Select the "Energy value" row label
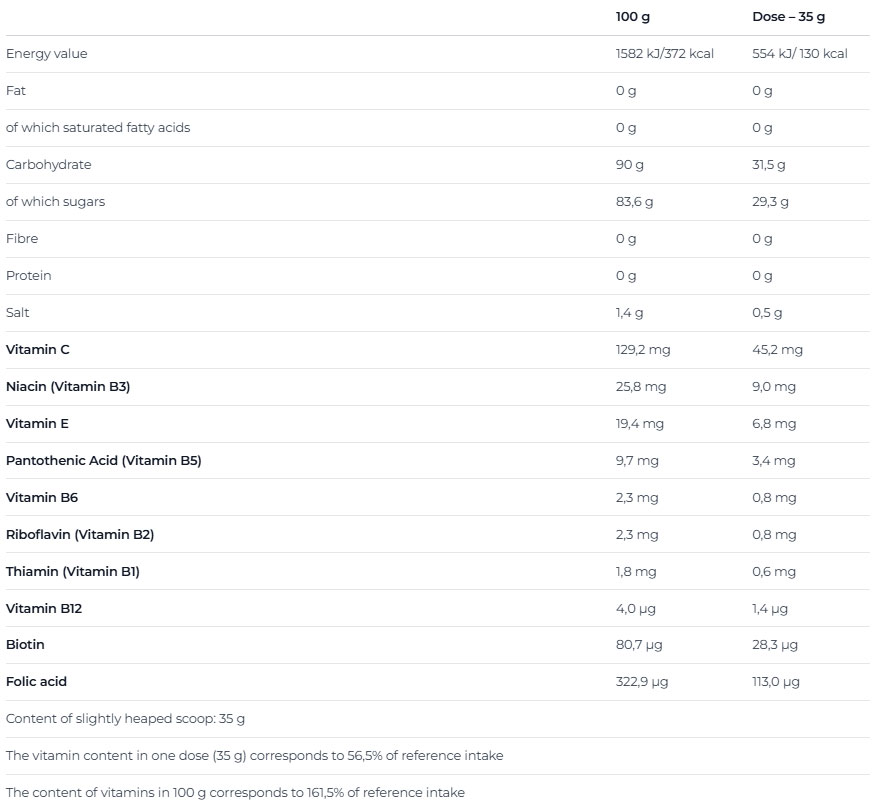The image size is (875, 804). (47, 54)
